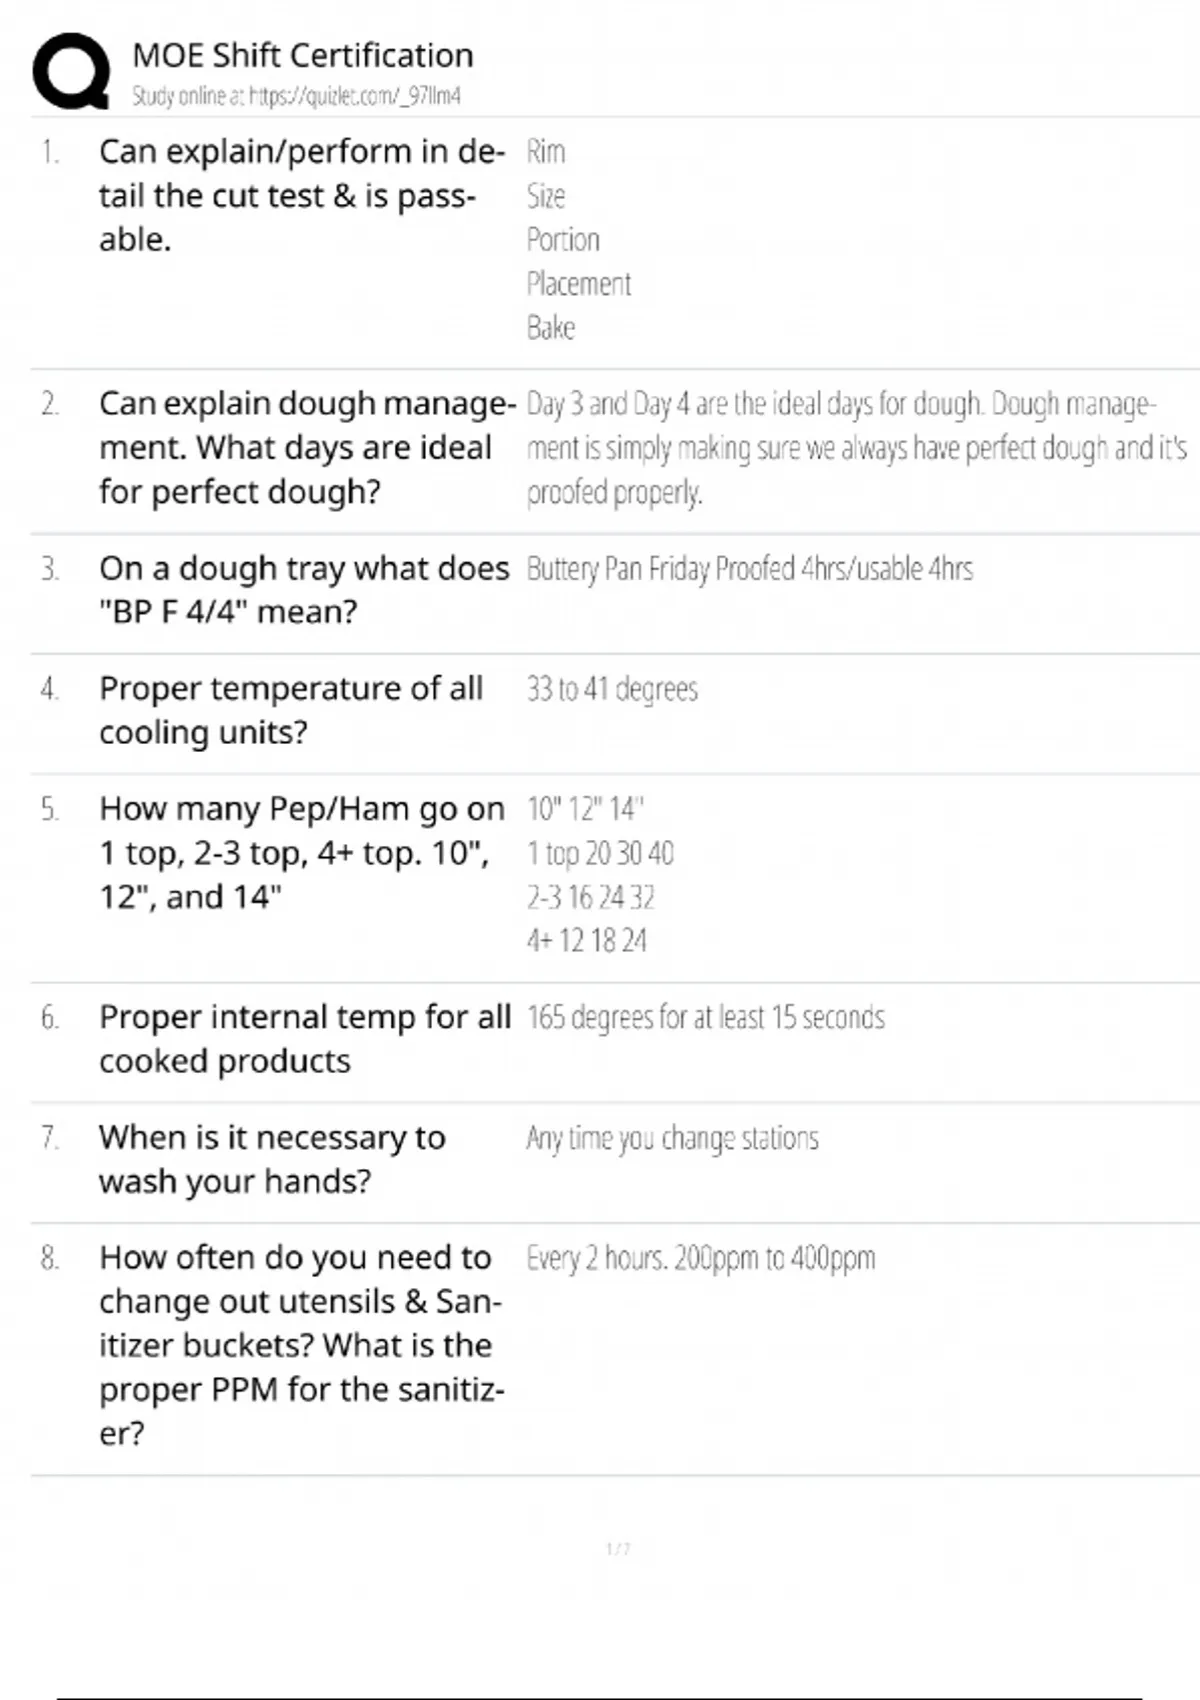Click the "Any time you change stations" answer

(672, 1138)
